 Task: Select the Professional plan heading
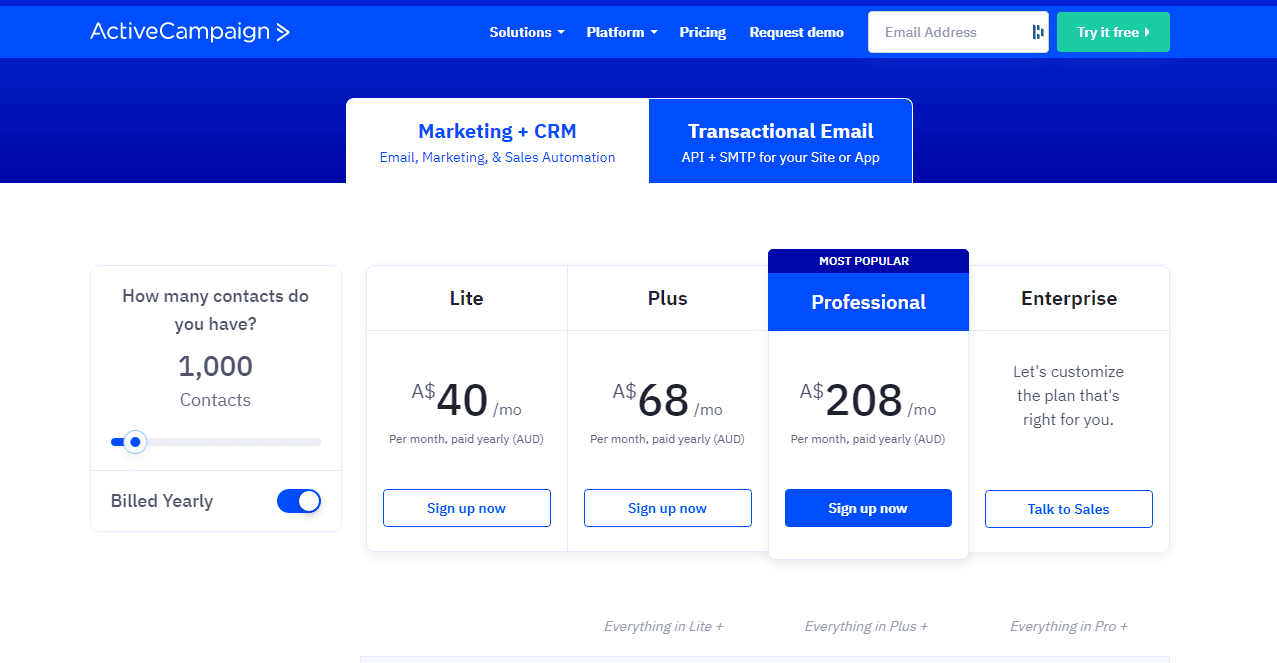point(868,302)
